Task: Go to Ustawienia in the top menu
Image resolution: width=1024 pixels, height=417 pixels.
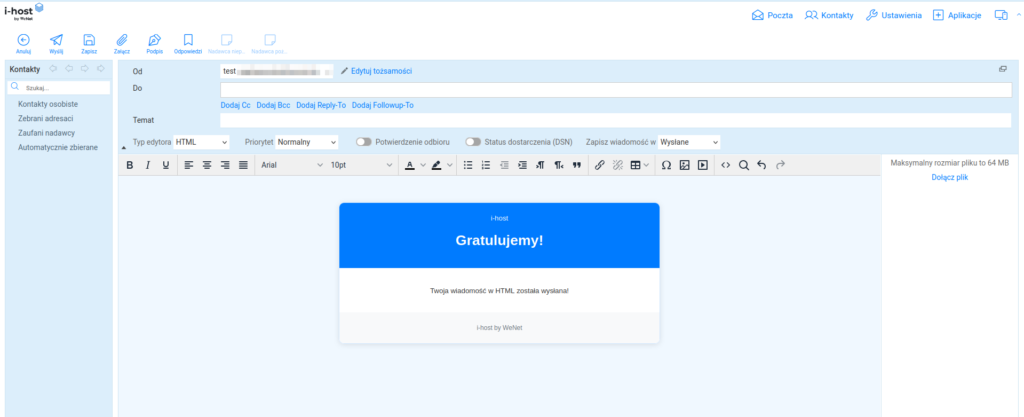Action: click(x=893, y=16)
